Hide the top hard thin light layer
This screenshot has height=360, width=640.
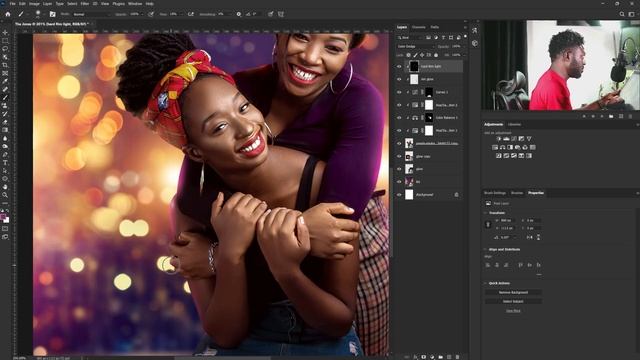tap(399, 66)
